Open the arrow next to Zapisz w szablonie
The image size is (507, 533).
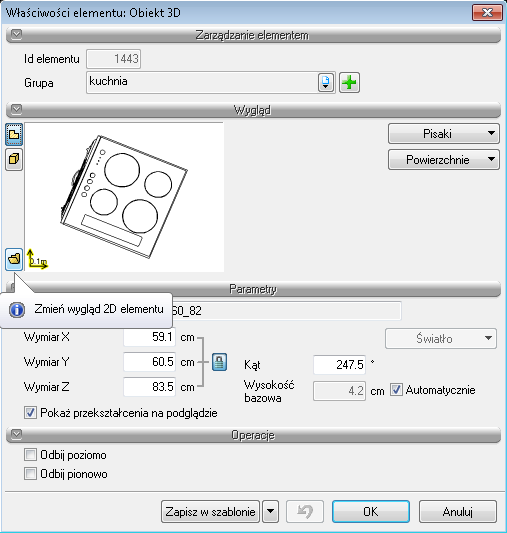coord(270,511)
